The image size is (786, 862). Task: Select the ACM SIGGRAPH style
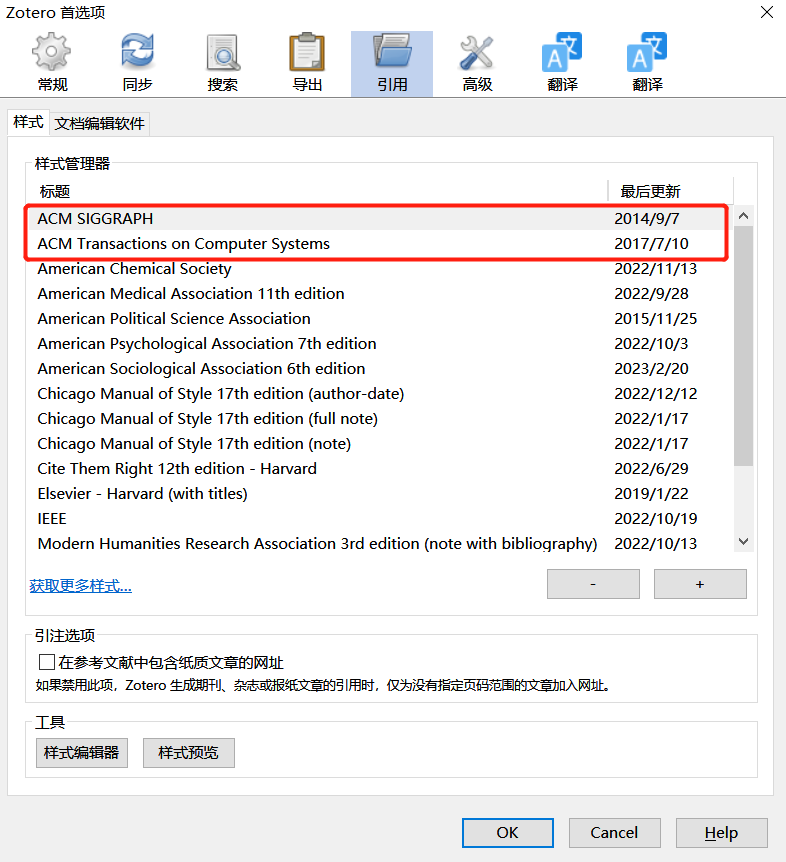379,218
